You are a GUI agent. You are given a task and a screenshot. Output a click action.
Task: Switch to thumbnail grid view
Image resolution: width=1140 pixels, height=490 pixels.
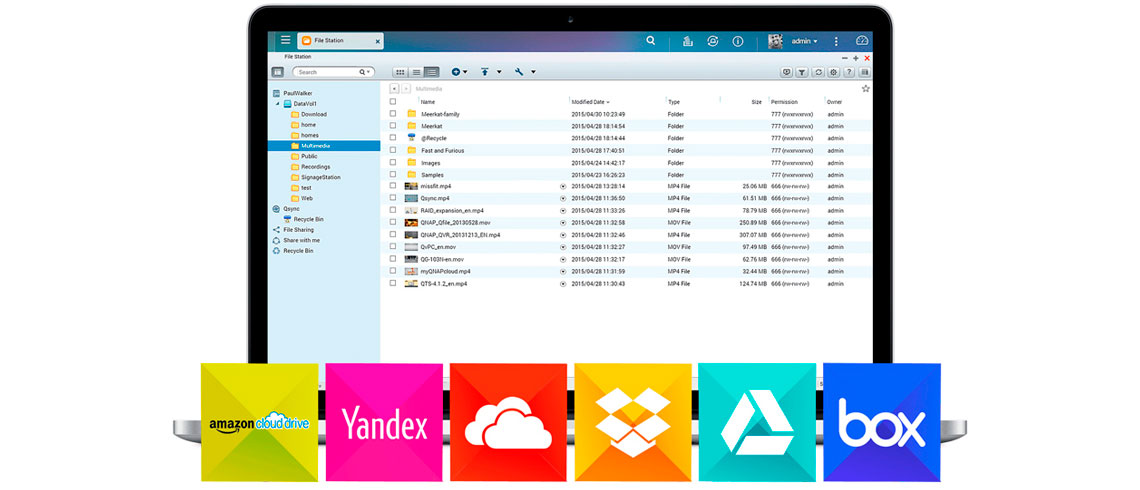click(x=401, y=72)
